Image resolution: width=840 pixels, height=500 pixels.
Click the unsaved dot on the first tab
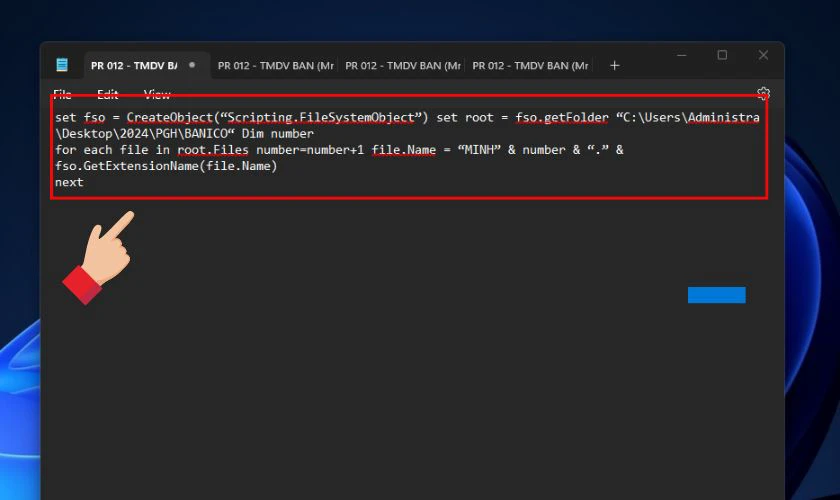[x=192, y=65]
